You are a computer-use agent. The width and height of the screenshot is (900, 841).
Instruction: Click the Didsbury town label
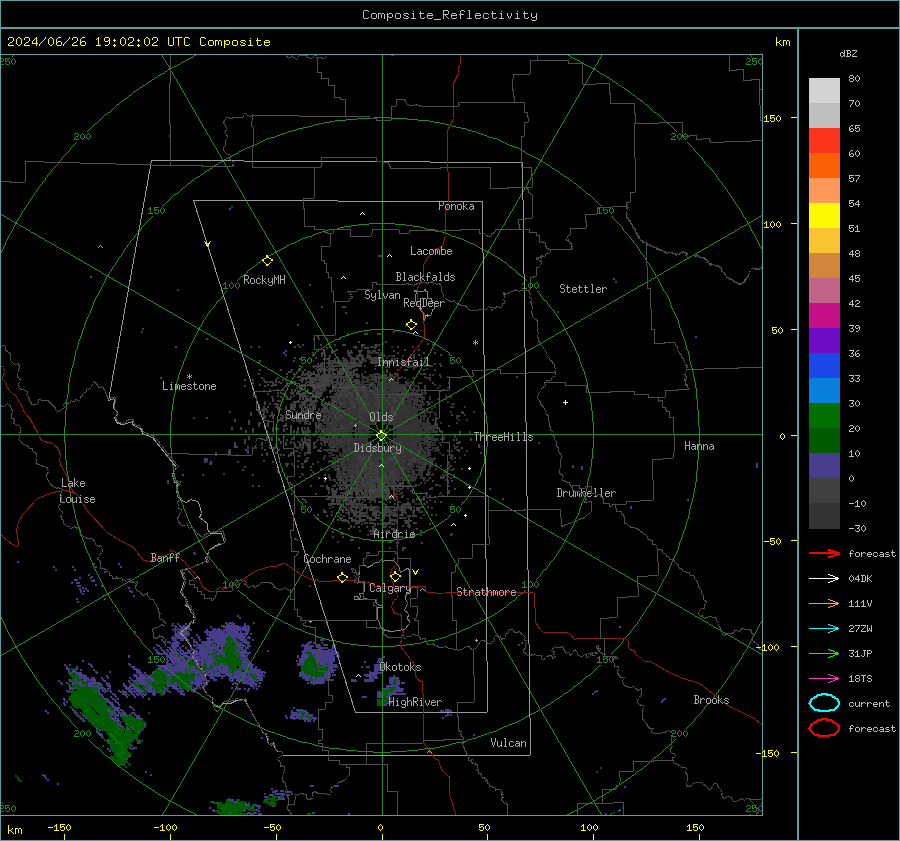(377, 448)
